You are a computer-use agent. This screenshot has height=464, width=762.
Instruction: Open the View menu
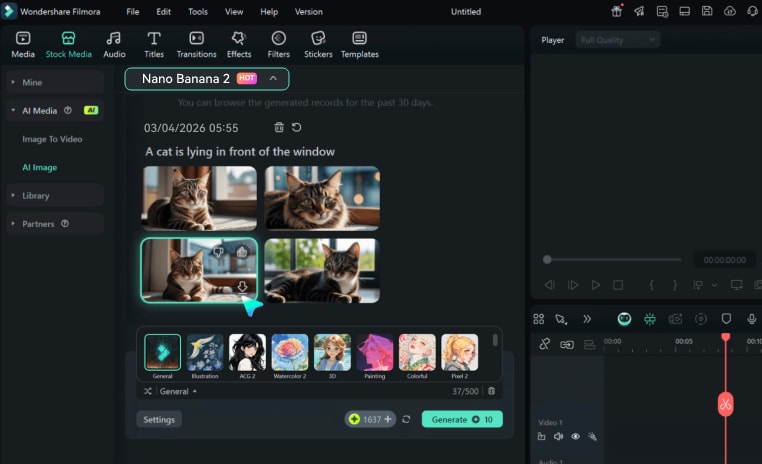point(234,12)
